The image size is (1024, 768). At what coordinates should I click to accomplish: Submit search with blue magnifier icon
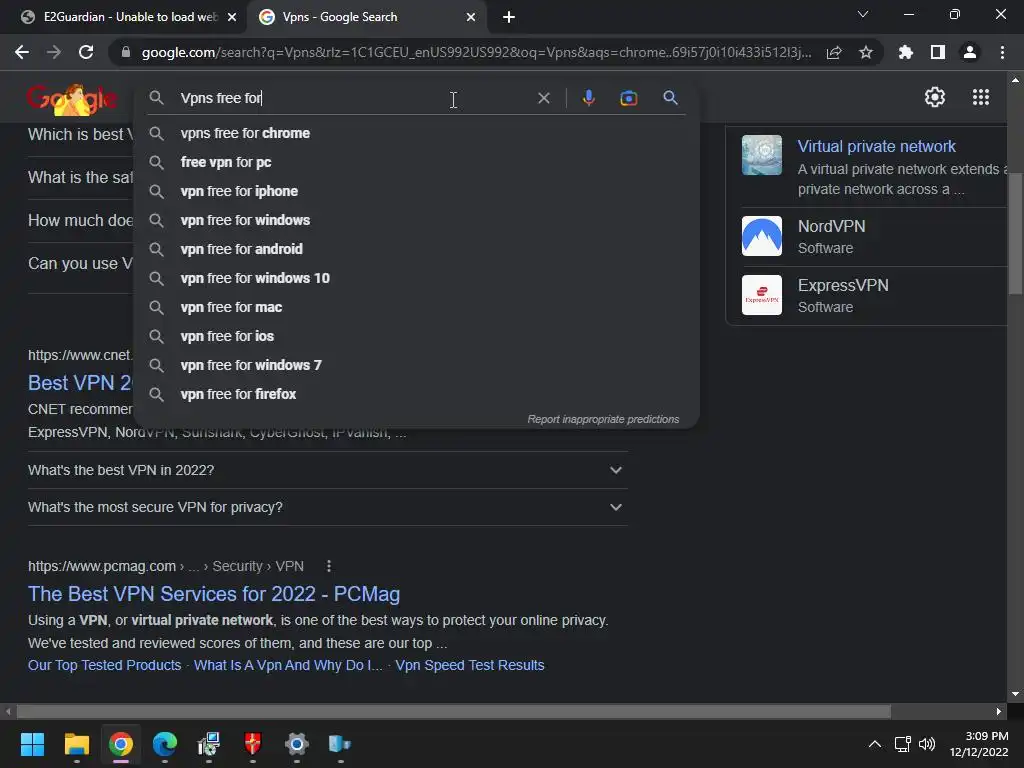coord(670,98)
